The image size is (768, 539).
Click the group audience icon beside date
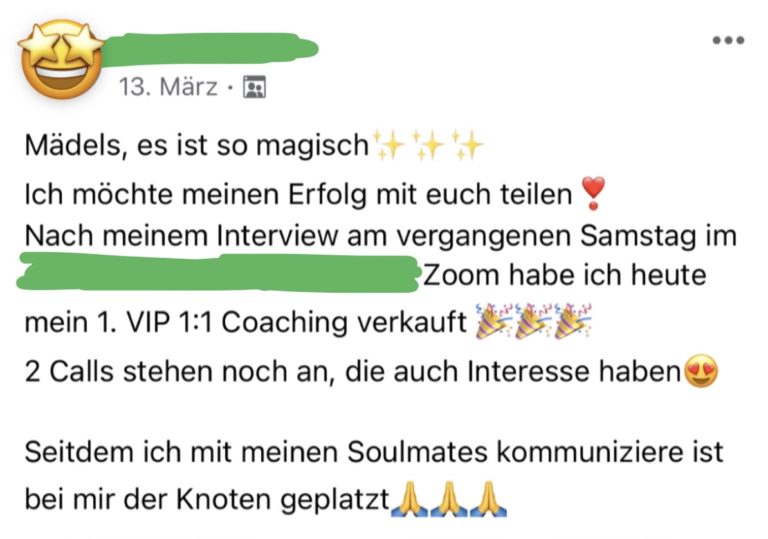(x=255, y=87)
